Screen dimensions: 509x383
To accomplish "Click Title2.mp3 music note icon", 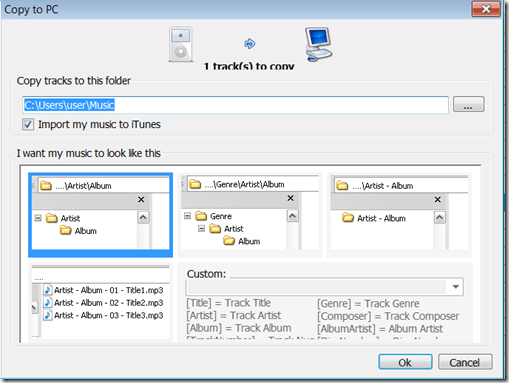I will tap(48, 303).
